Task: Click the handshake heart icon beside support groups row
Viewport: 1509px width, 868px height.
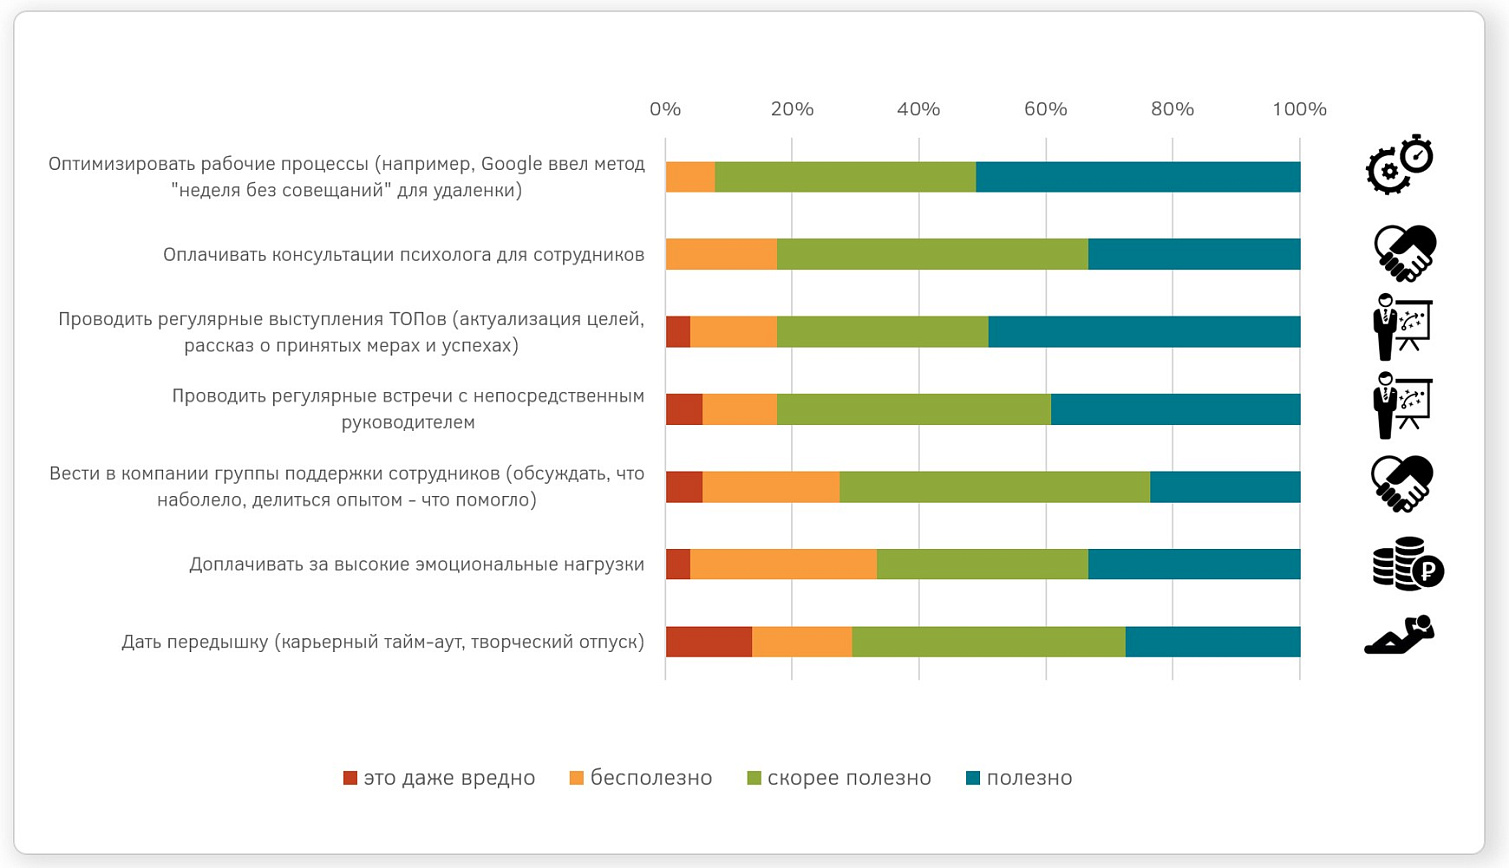Action: [x=1404, y=484]
